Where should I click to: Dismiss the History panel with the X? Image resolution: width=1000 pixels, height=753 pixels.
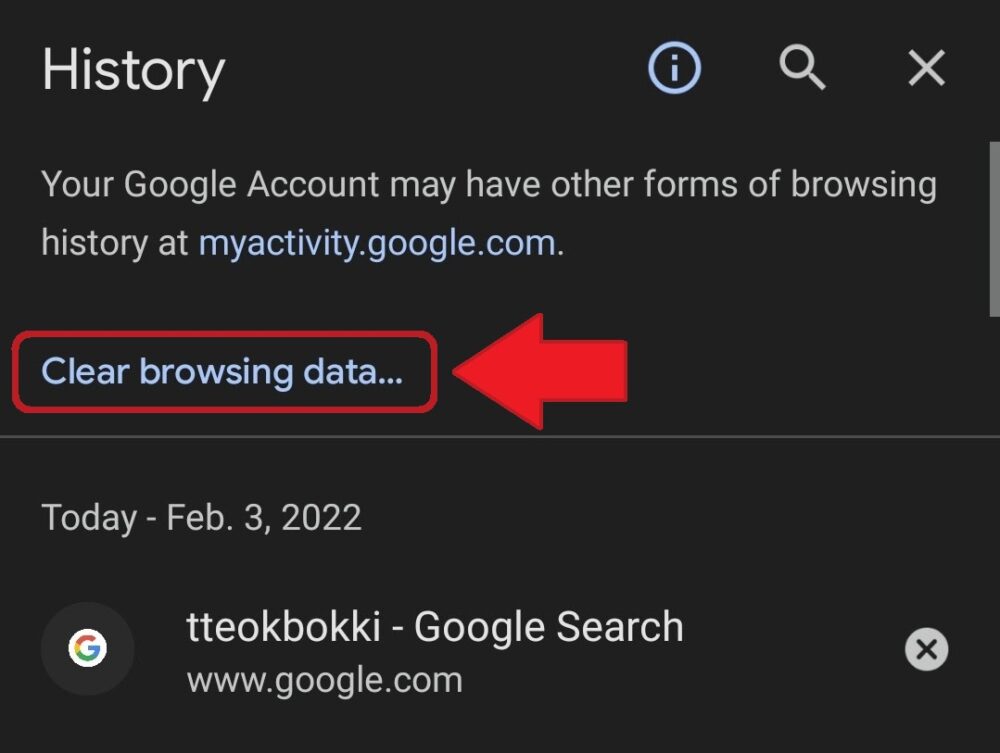(x=926, y=68)
